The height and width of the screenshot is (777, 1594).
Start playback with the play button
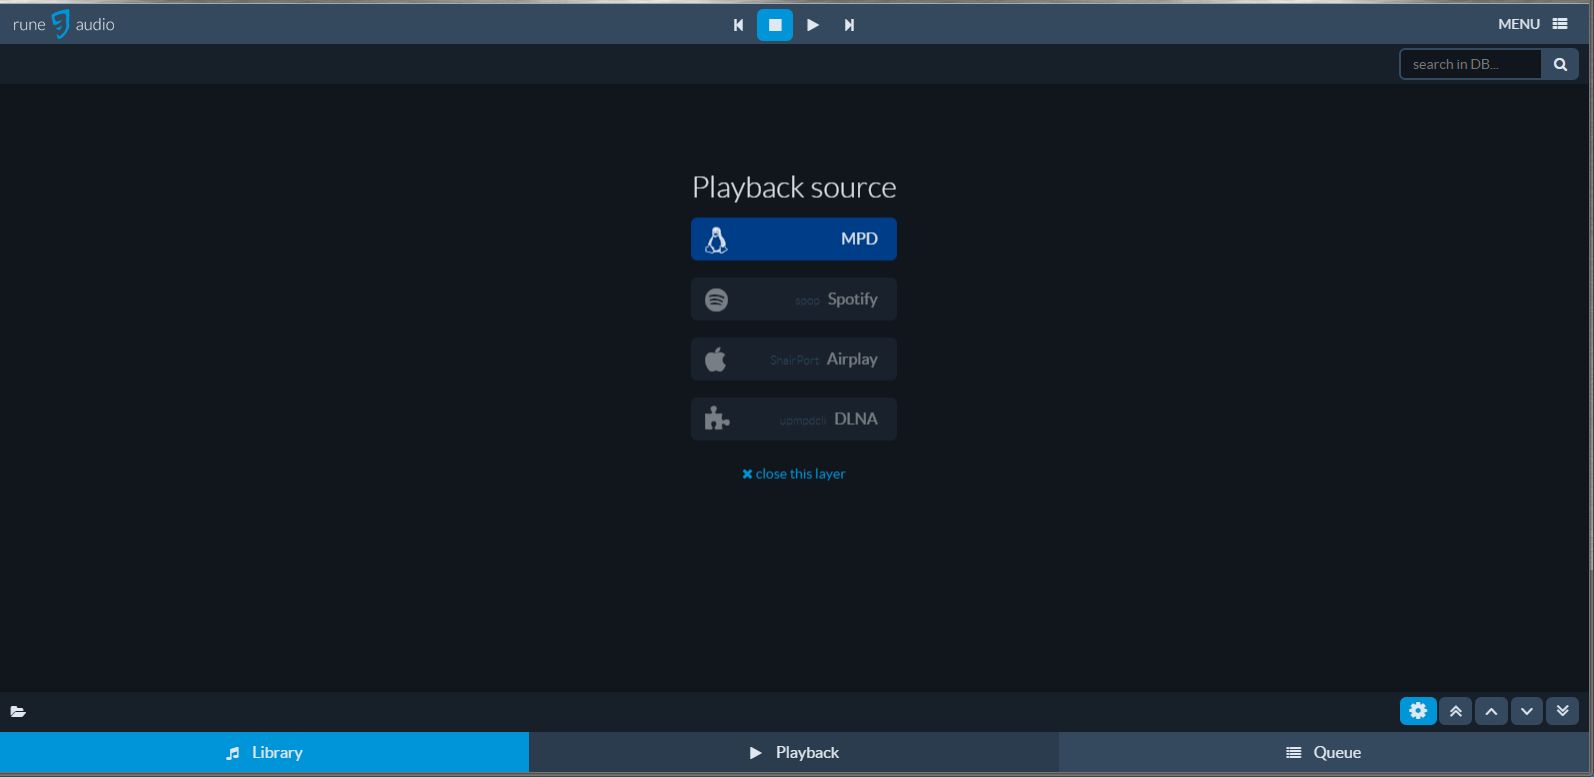pos(813,25)
